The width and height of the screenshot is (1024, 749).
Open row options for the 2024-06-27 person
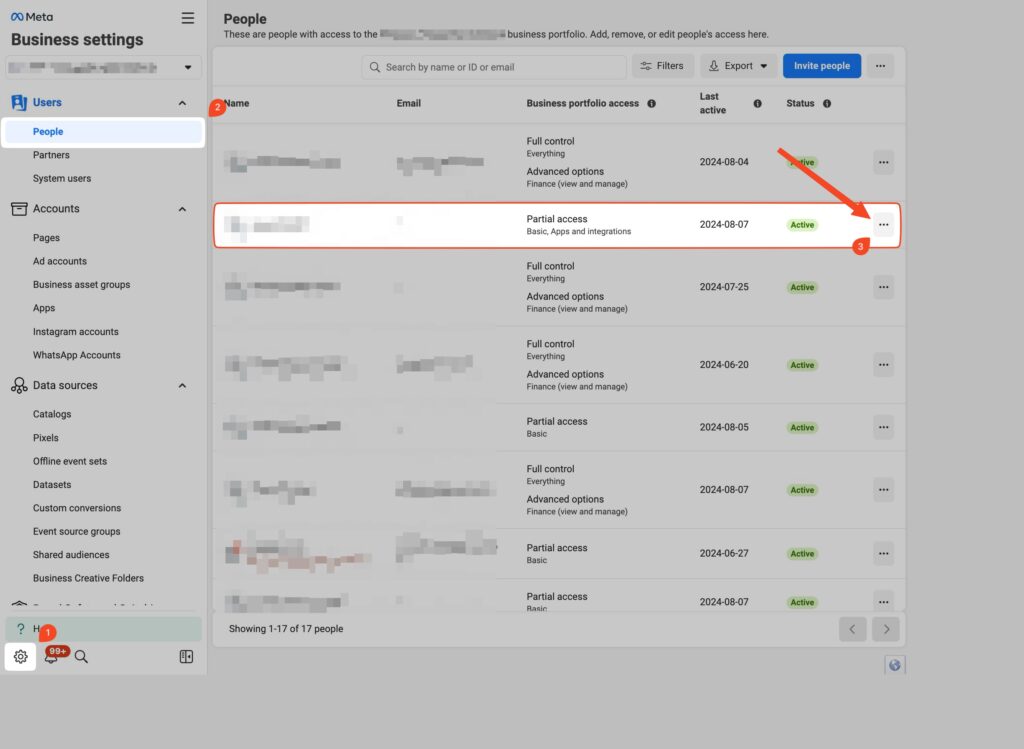click(884, 554)
